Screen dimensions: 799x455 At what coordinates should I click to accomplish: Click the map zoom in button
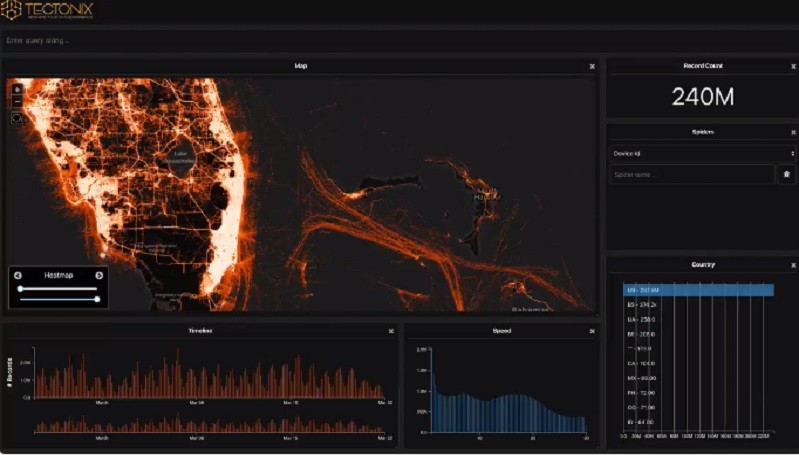tap(17, 90)
